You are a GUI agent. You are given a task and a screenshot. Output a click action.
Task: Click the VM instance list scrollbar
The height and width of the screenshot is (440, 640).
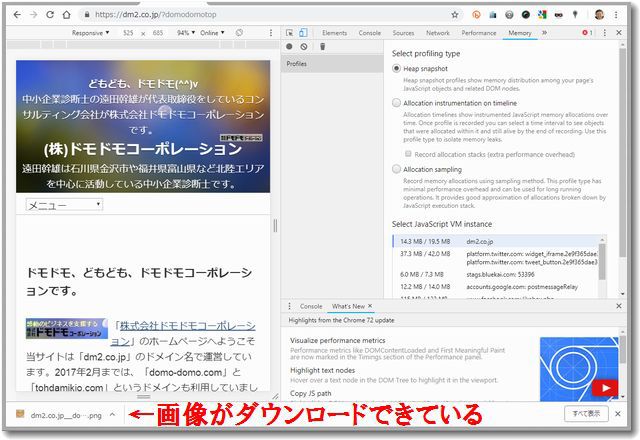[x=602, y=261]
